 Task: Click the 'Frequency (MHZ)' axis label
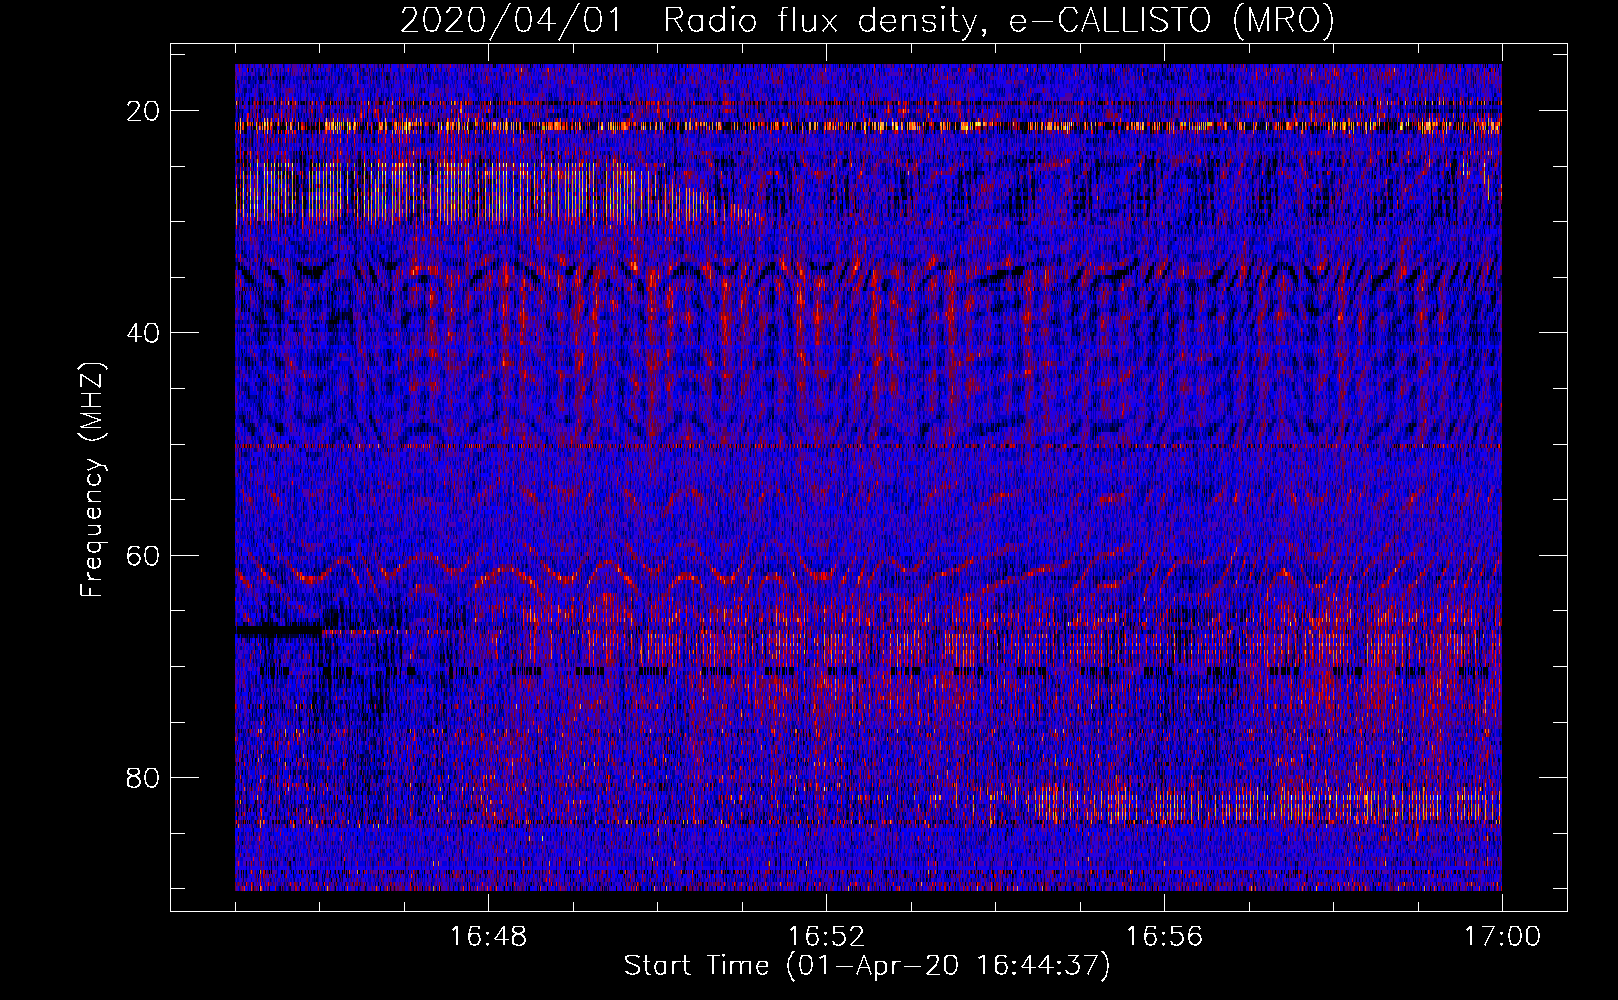(92, 480)
